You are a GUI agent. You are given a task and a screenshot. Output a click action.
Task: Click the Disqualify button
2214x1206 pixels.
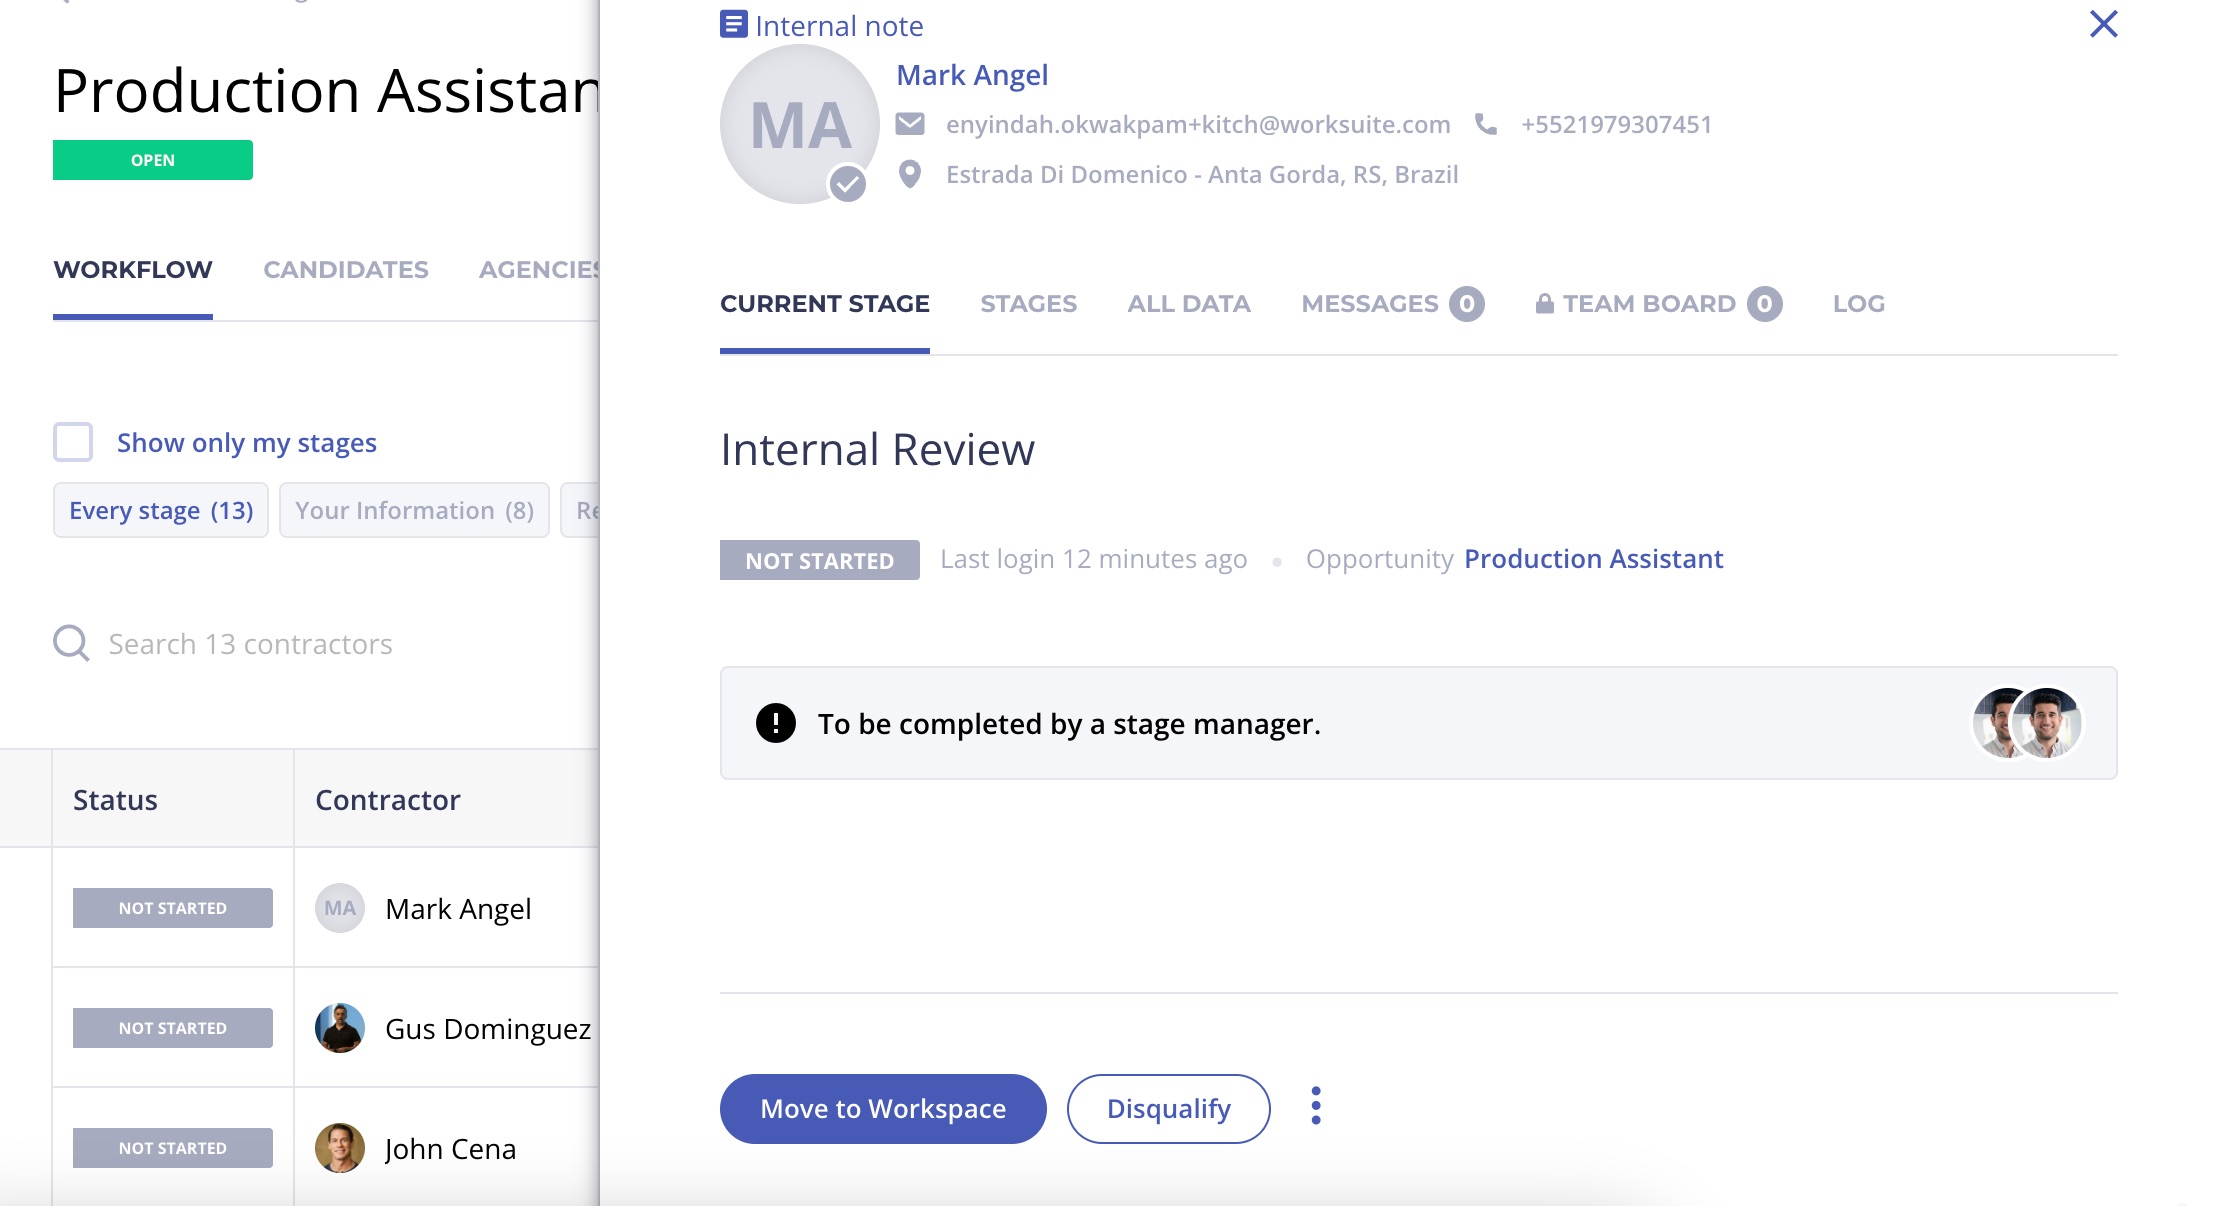1168,1108
